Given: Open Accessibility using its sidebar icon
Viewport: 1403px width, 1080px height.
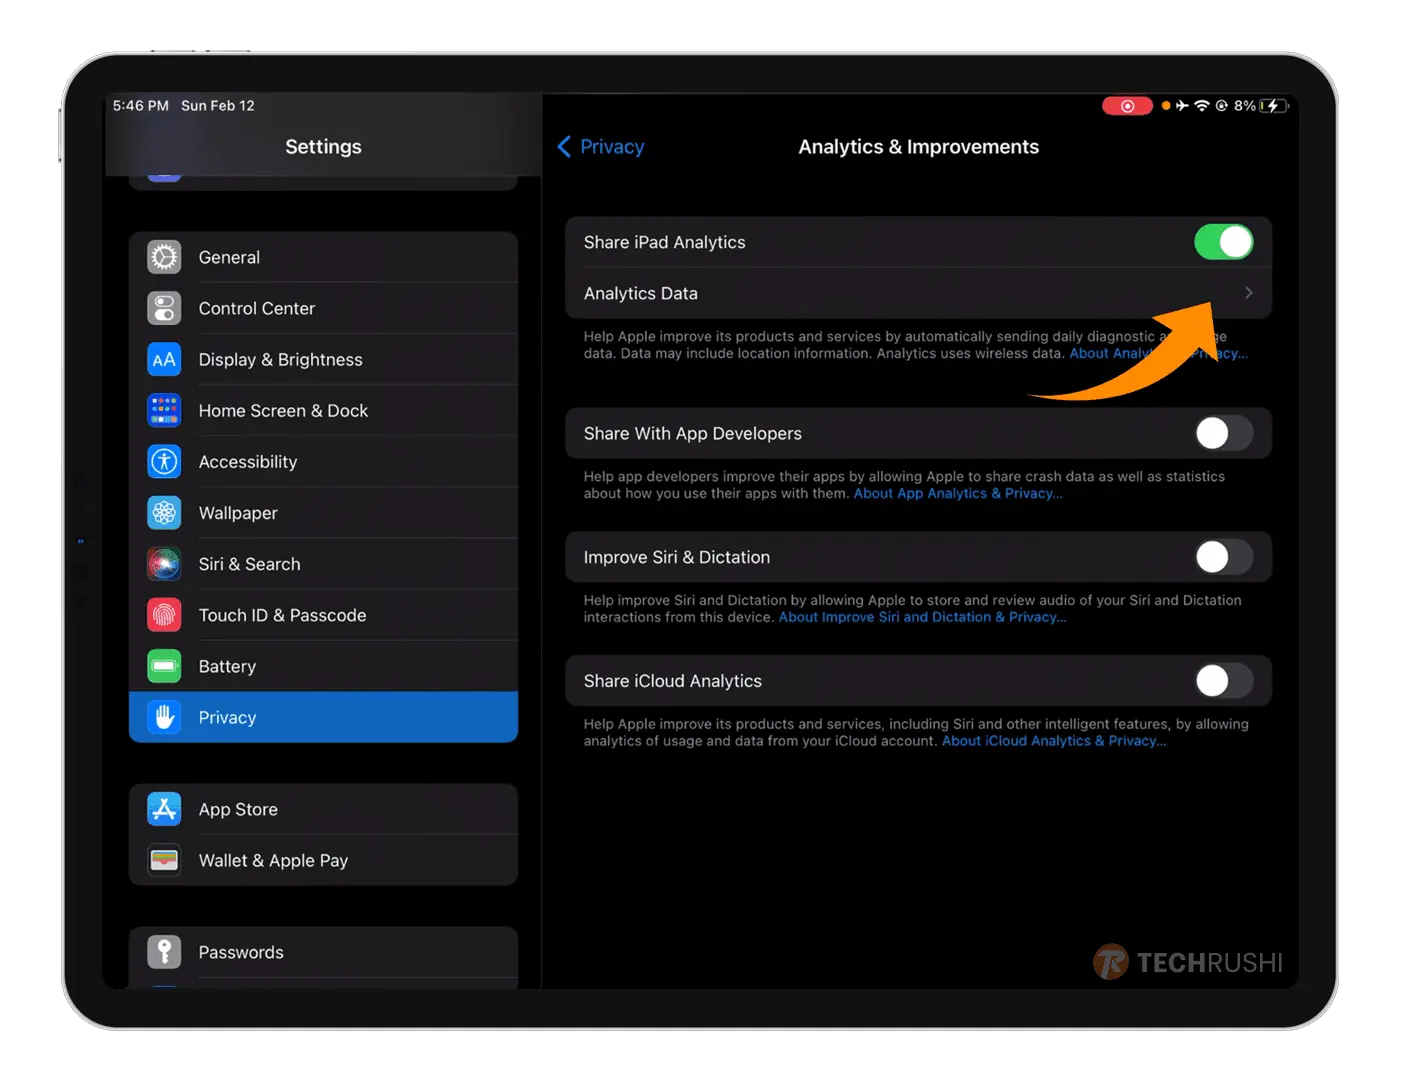Looking at the screenshot, I should [164, 461].
